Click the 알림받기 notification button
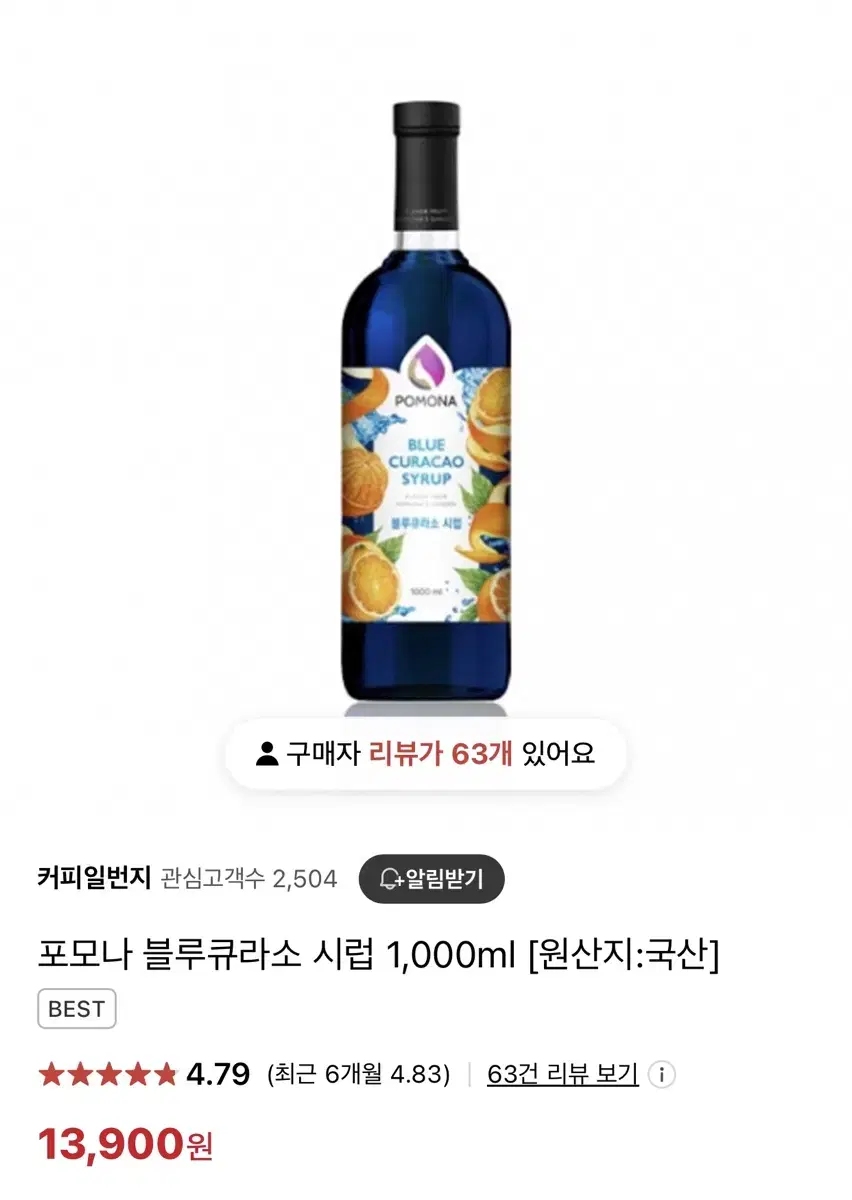Image resolution: width=852 pixels, height=1200 pixels. click(x=432, y=879)
